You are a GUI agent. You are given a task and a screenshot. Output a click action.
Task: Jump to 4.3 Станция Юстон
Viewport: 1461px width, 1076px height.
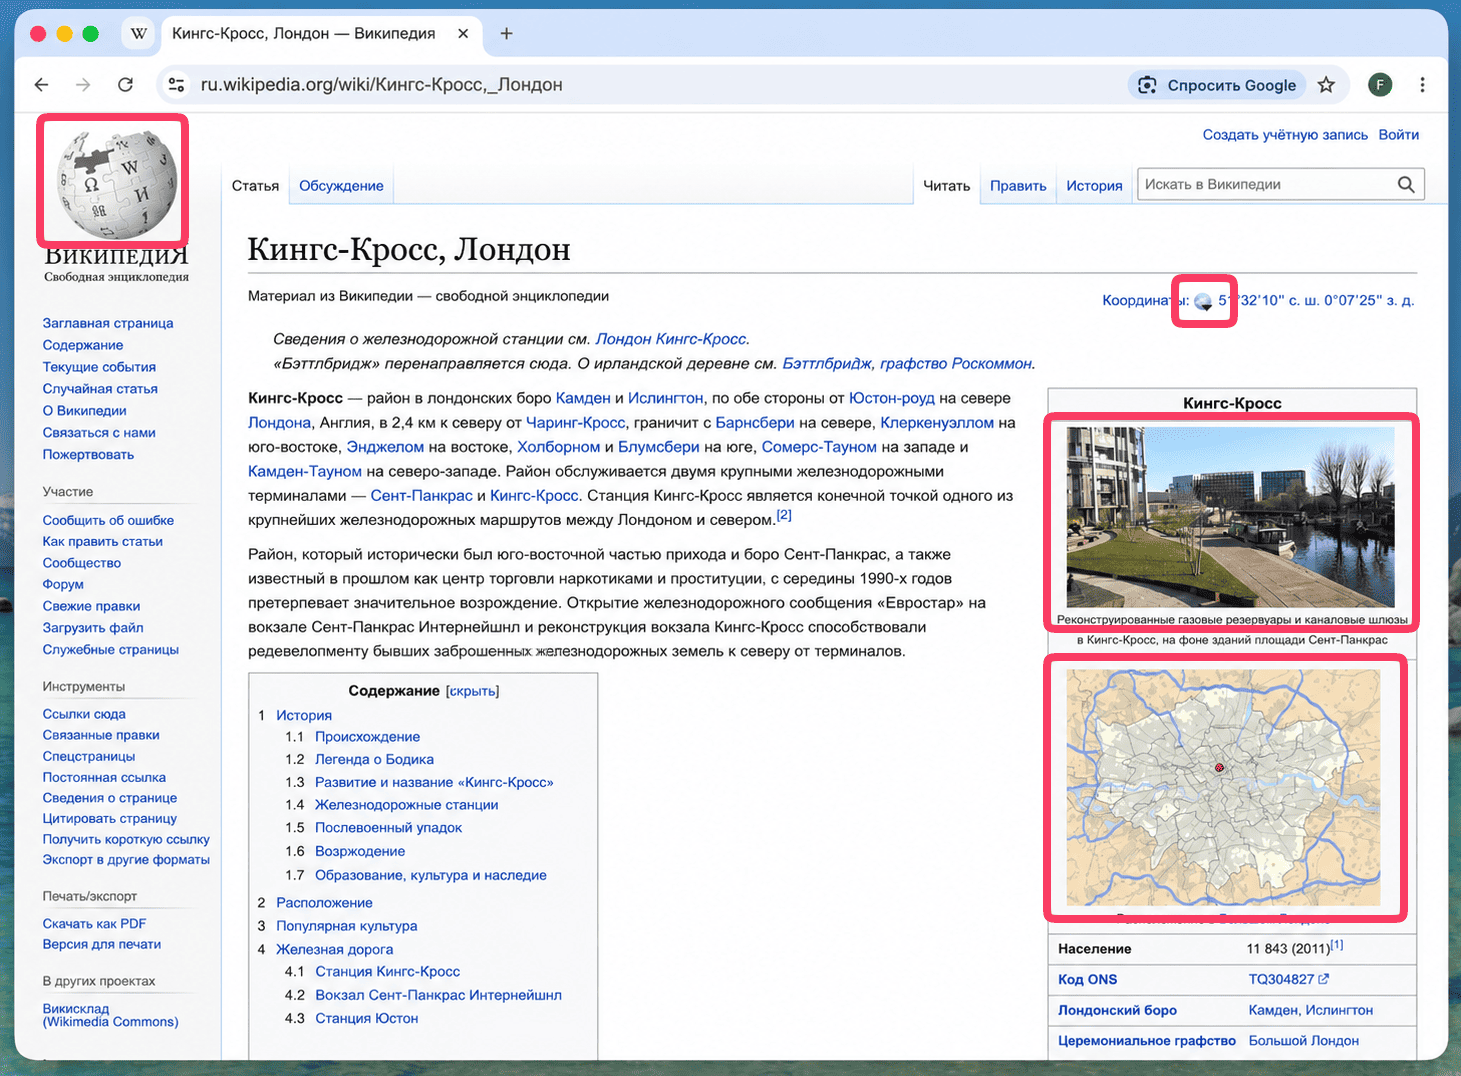tap(366, 1018)
